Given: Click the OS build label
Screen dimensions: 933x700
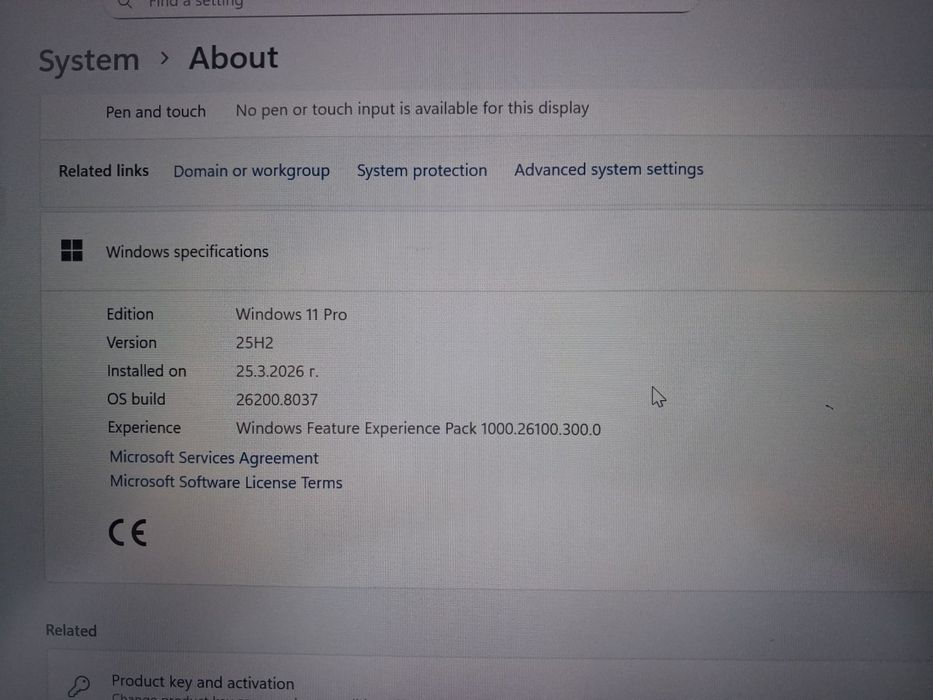Looking at the screenshot, I should 136,399.
